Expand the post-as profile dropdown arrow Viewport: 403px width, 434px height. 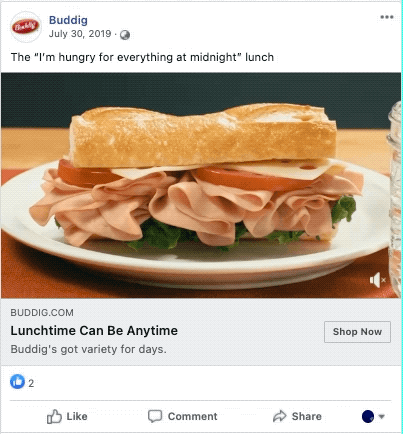pos(382,416)
